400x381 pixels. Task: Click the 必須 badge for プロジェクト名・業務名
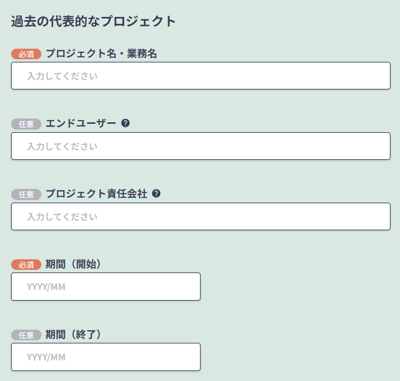(x=26, y=54)
